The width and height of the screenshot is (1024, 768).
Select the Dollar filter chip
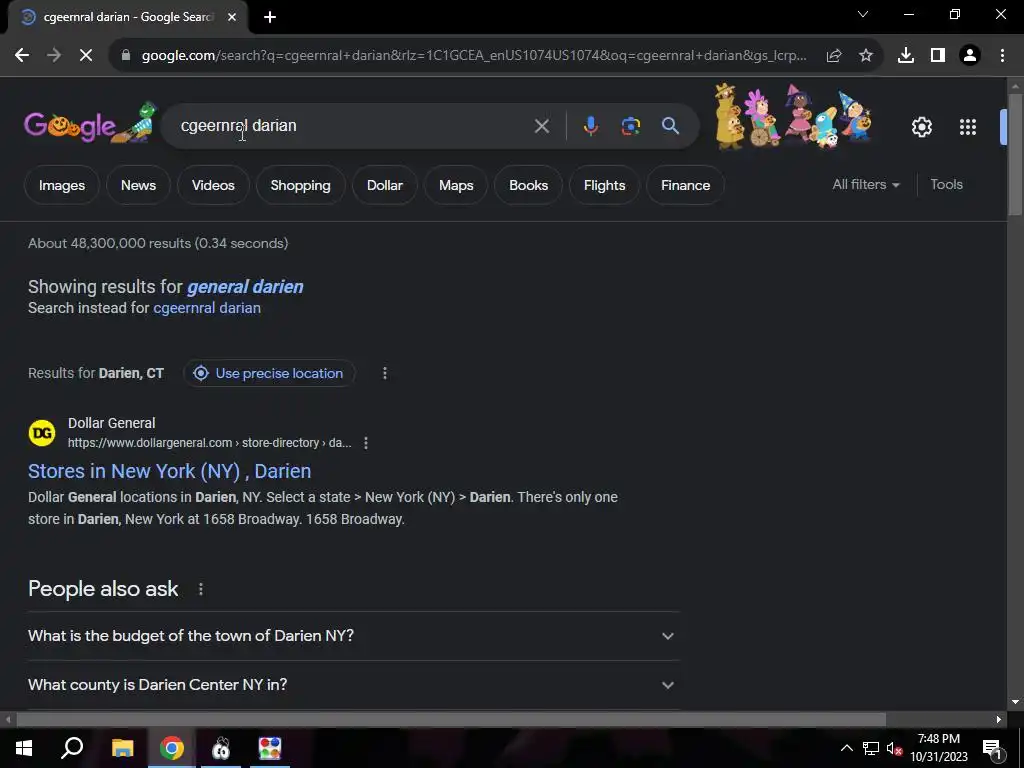[385, 185]
